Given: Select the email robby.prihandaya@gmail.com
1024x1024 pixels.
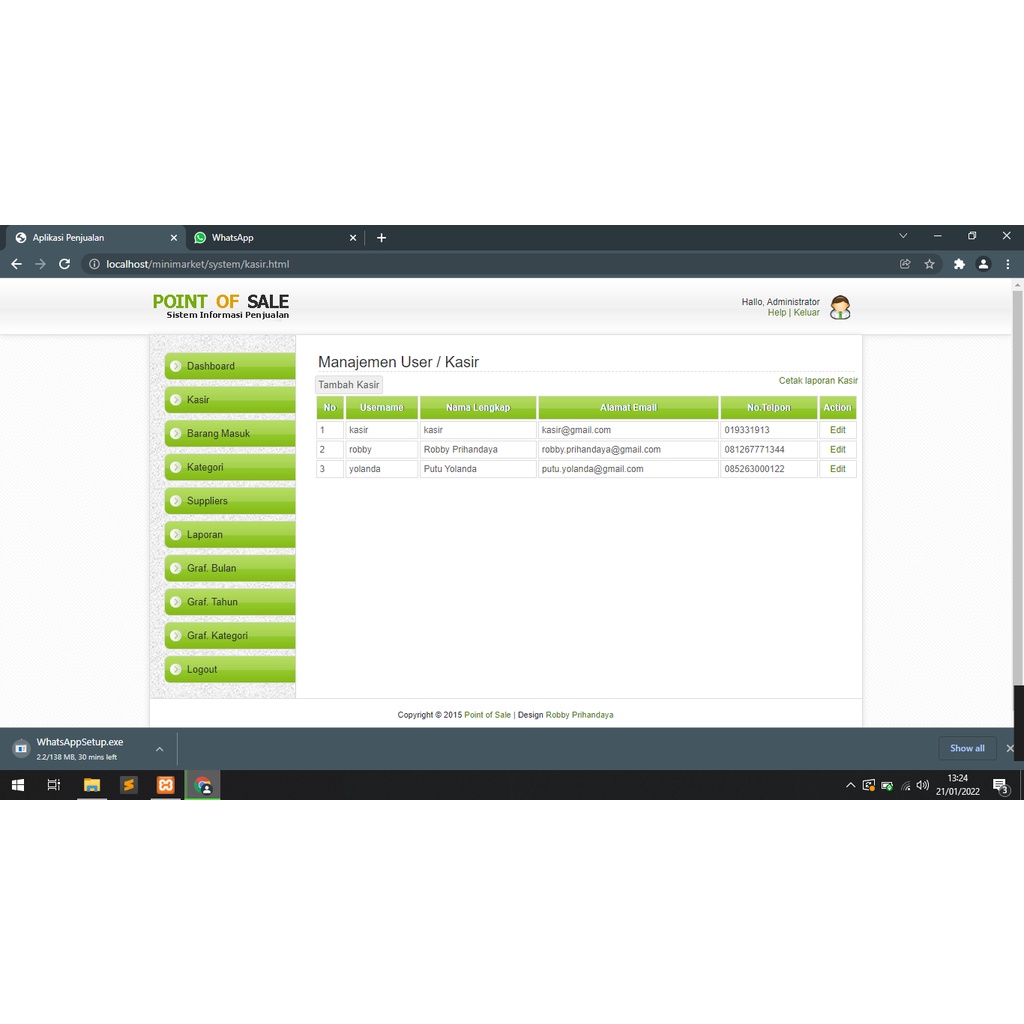Looking at the screenshot, I should (601, 449).
